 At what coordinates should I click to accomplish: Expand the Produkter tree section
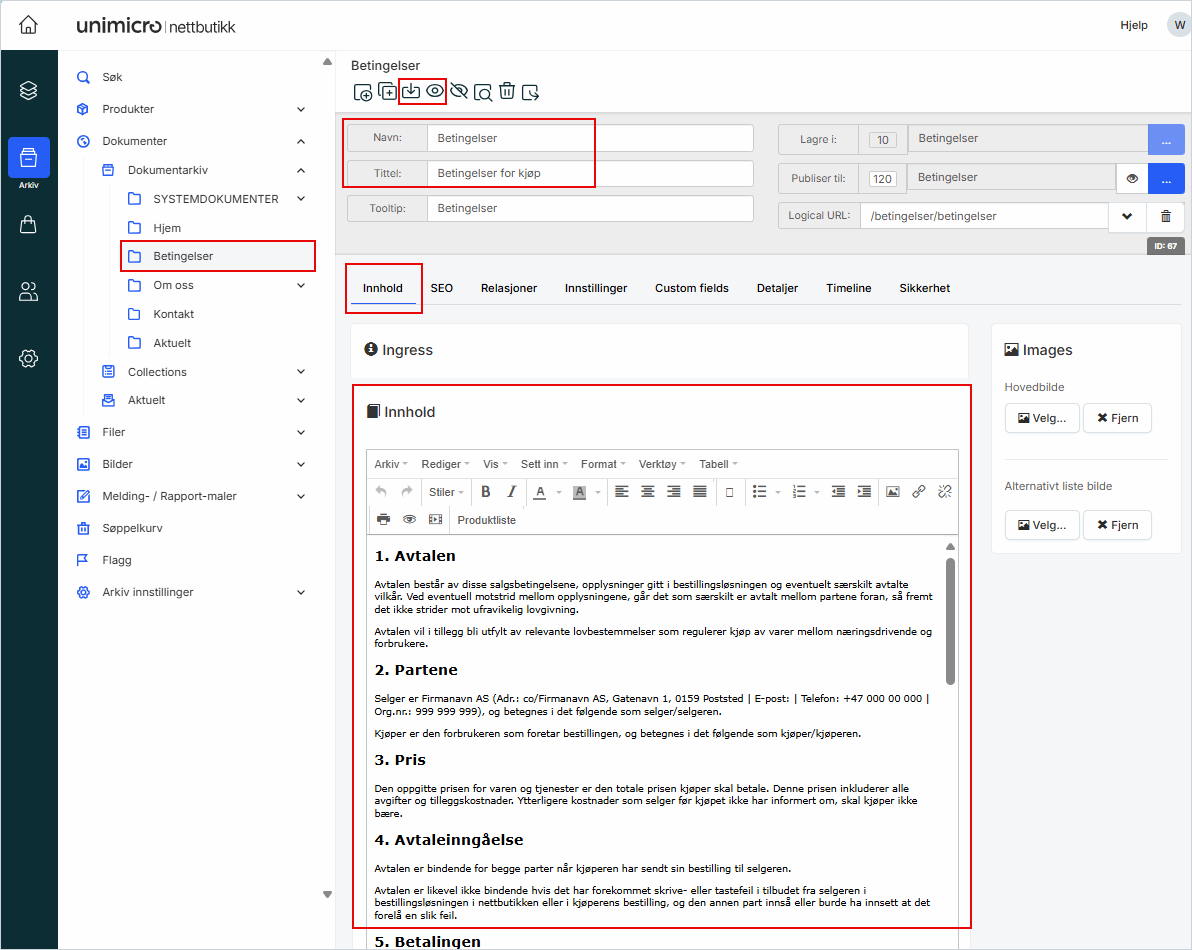301,109
